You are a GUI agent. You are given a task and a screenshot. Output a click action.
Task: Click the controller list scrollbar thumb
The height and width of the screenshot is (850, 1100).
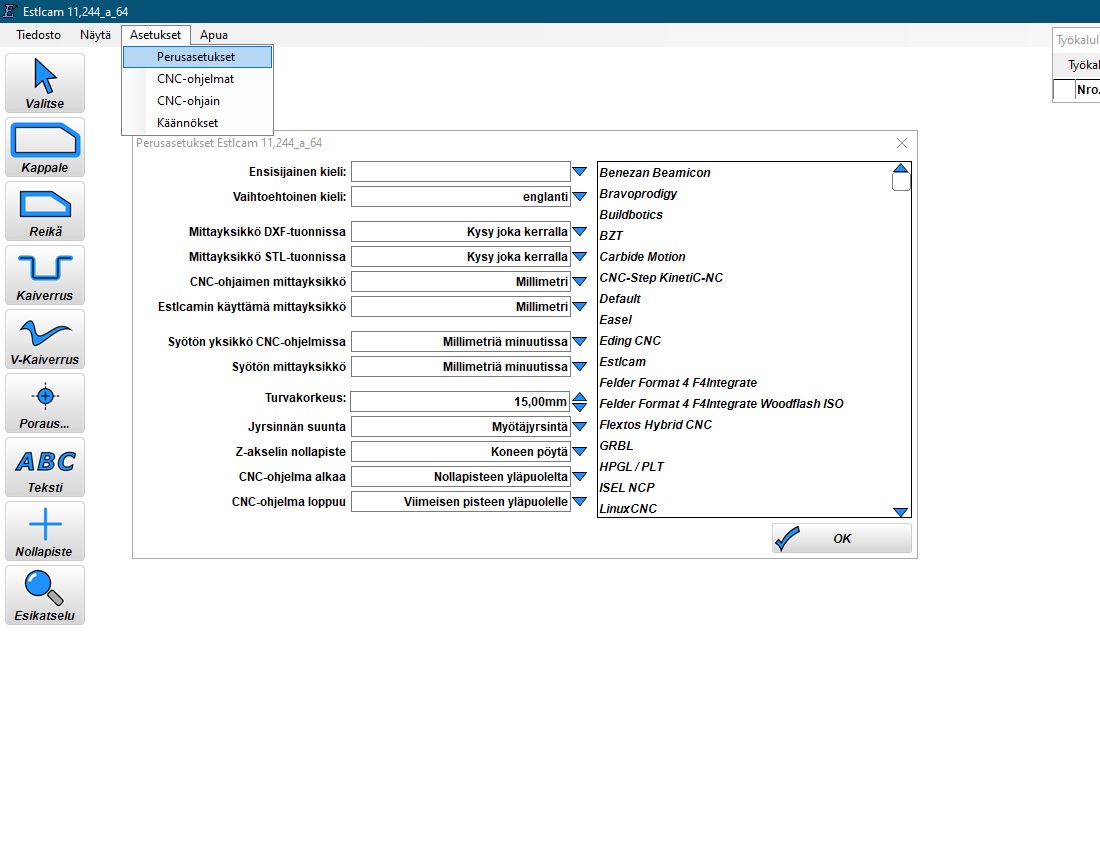click(x=901, y=182)
